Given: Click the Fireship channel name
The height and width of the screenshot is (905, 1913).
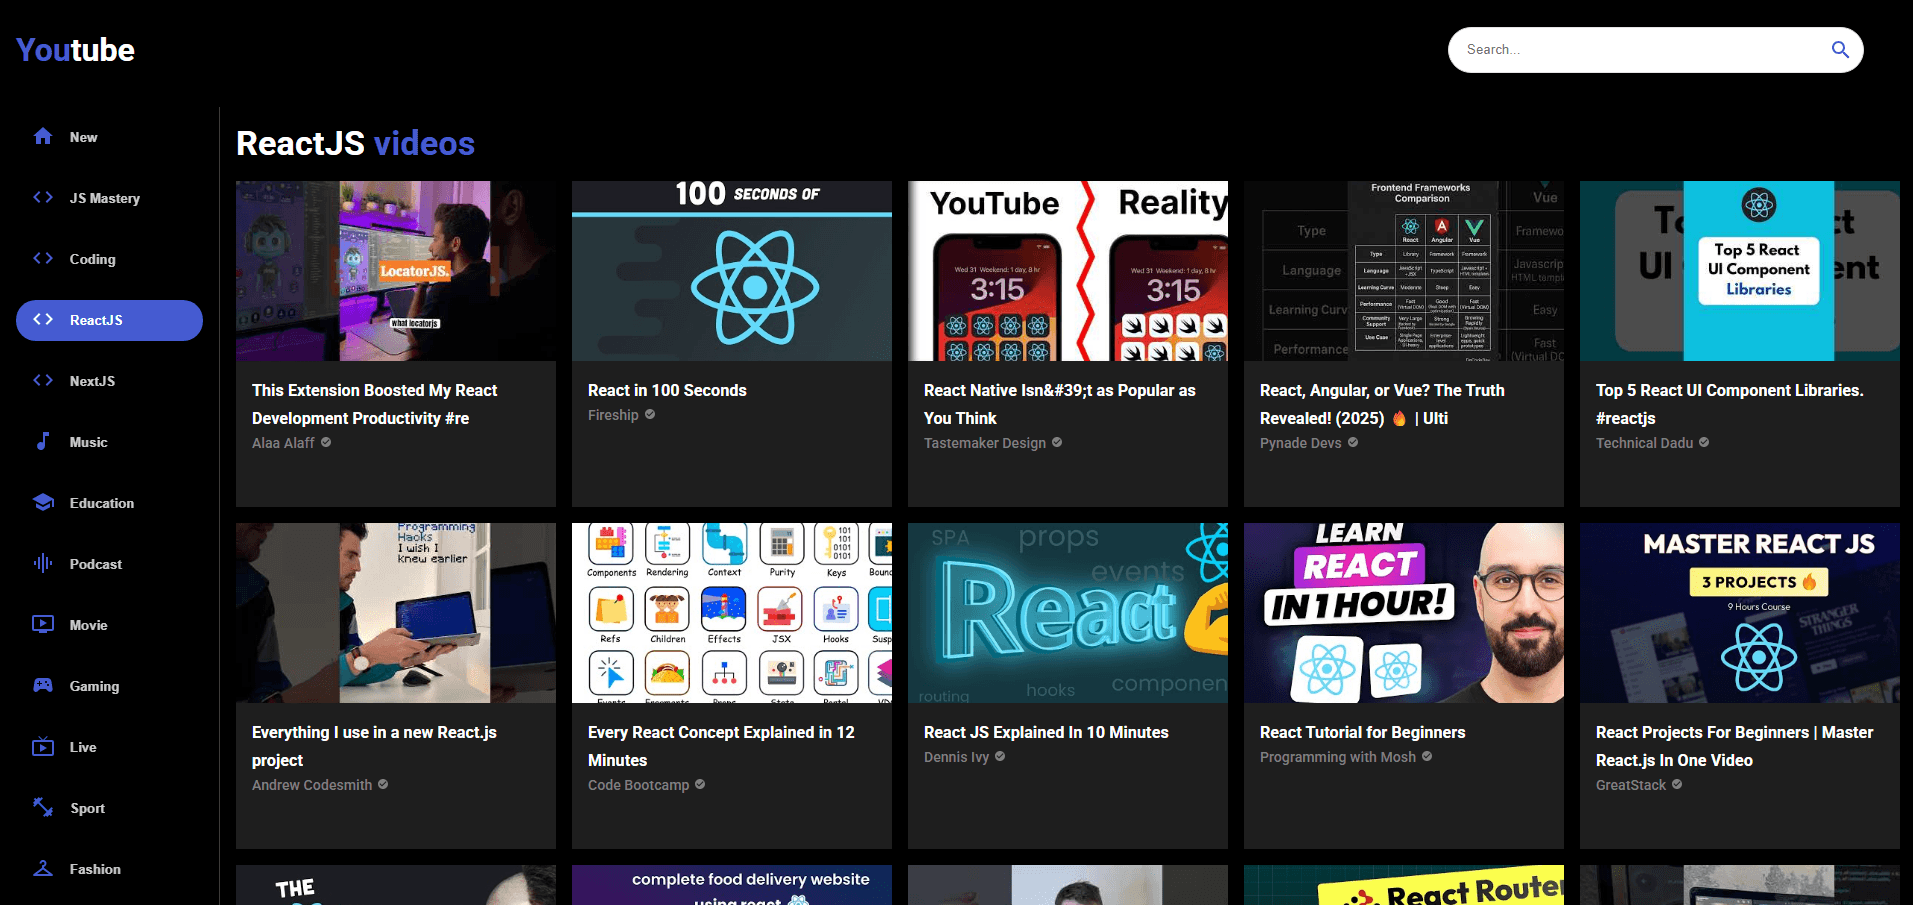Looking at the screenshot, I should click(613, 414).
